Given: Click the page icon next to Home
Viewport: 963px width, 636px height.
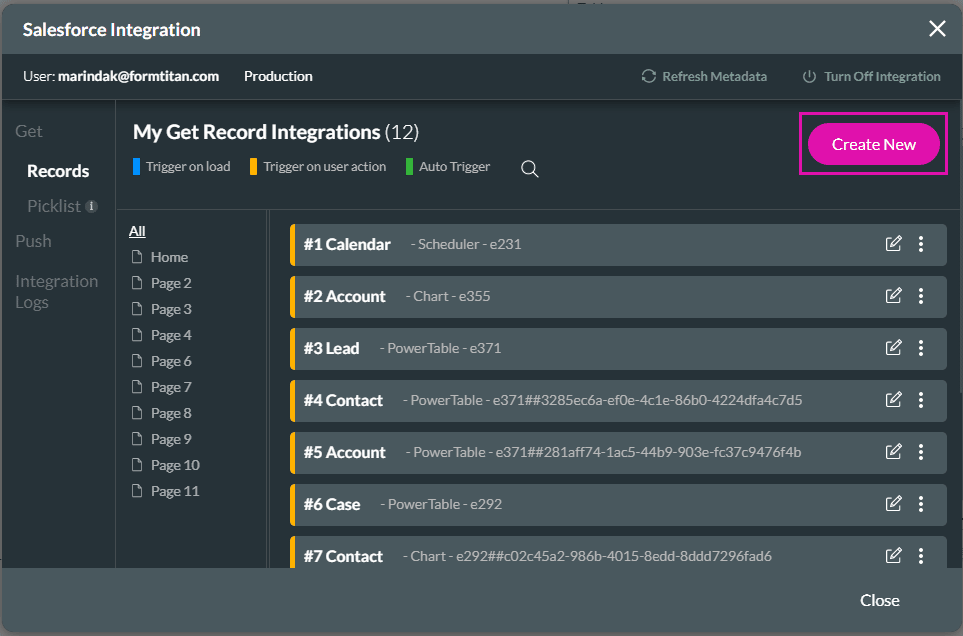Looking at the screenshot, I should pyautogui.click(x=140, y=256).
